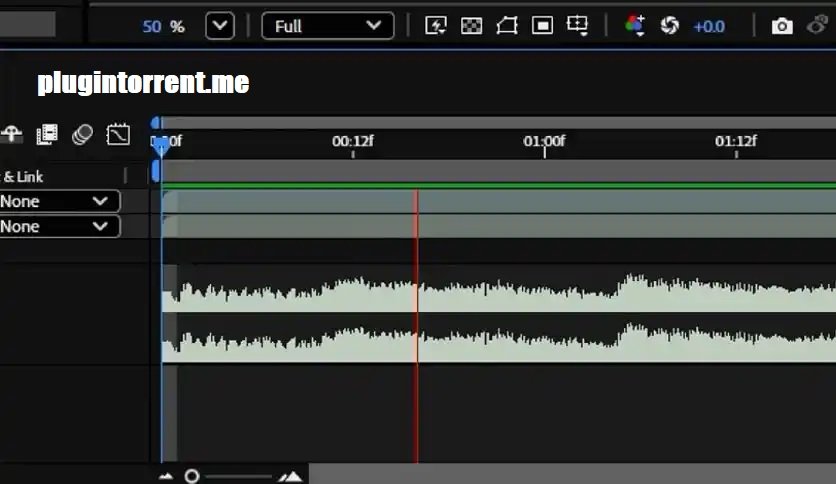
Task: Open grid and guide options icon
Action: [577, 26]
